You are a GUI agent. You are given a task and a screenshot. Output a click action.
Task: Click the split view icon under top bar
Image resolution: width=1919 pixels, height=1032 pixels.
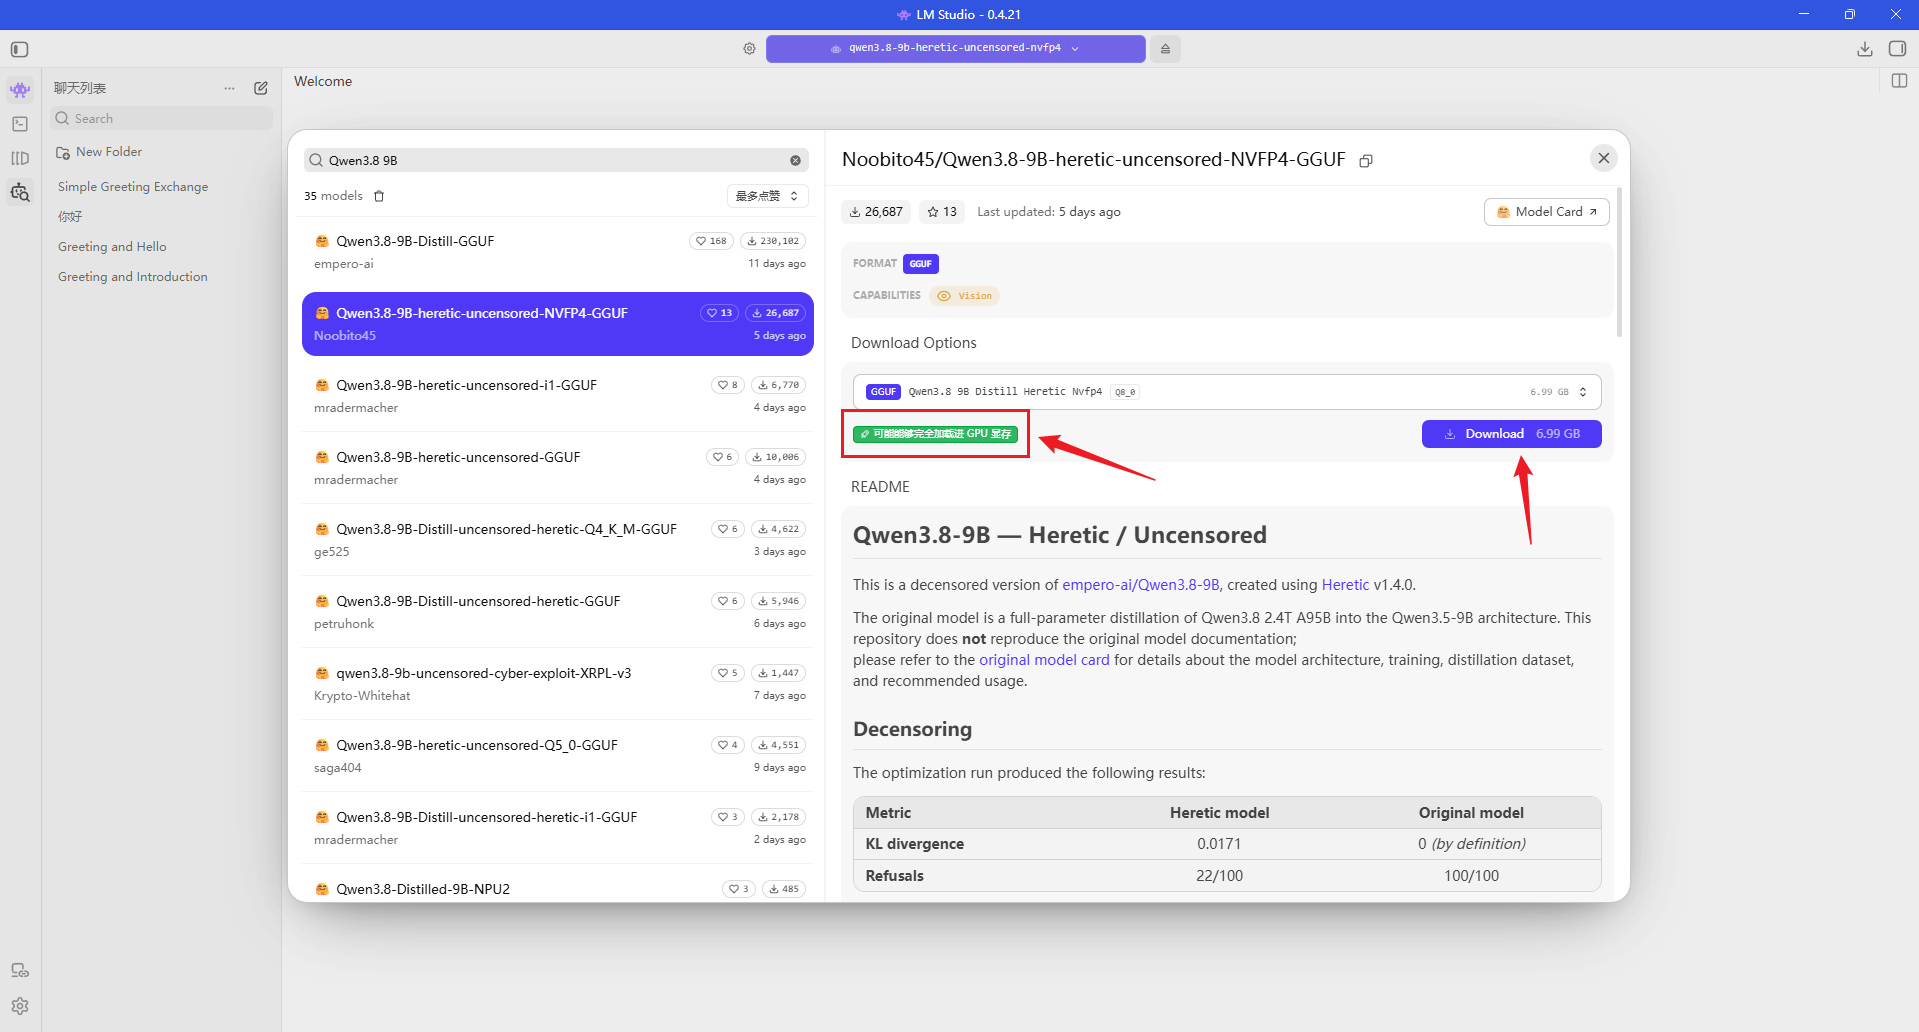click(1899, 81)
